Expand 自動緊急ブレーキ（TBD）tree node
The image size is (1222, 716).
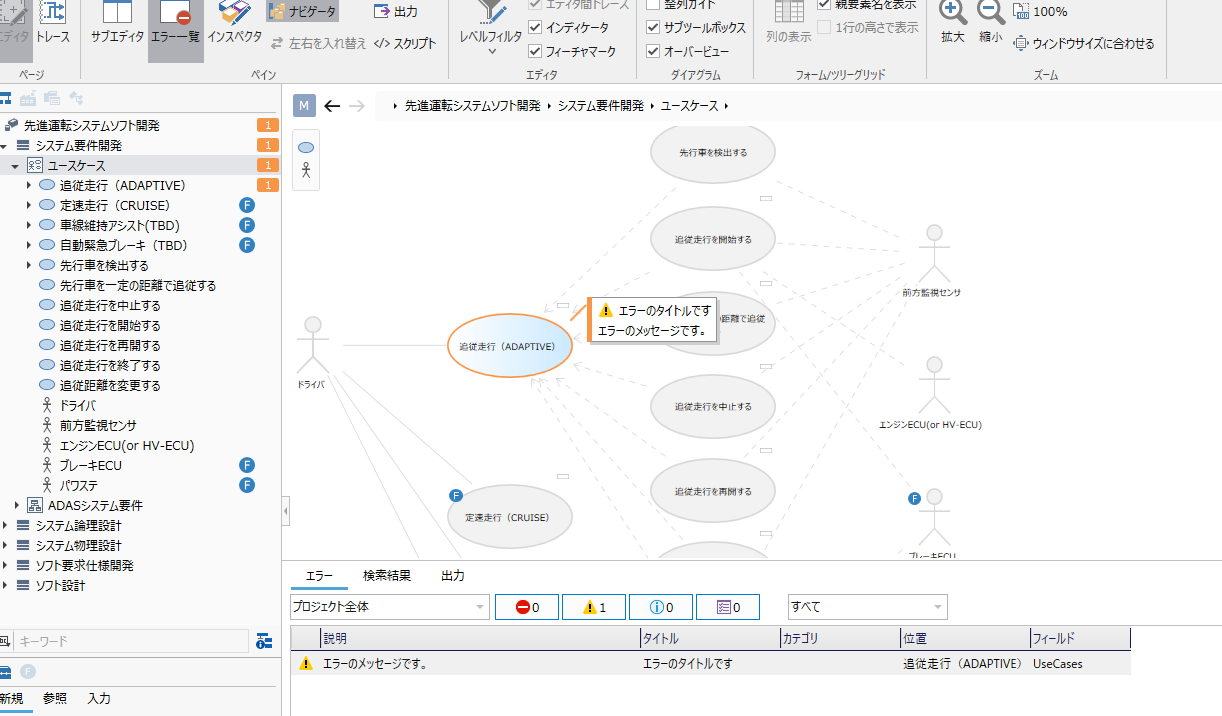tap(28, 245)
